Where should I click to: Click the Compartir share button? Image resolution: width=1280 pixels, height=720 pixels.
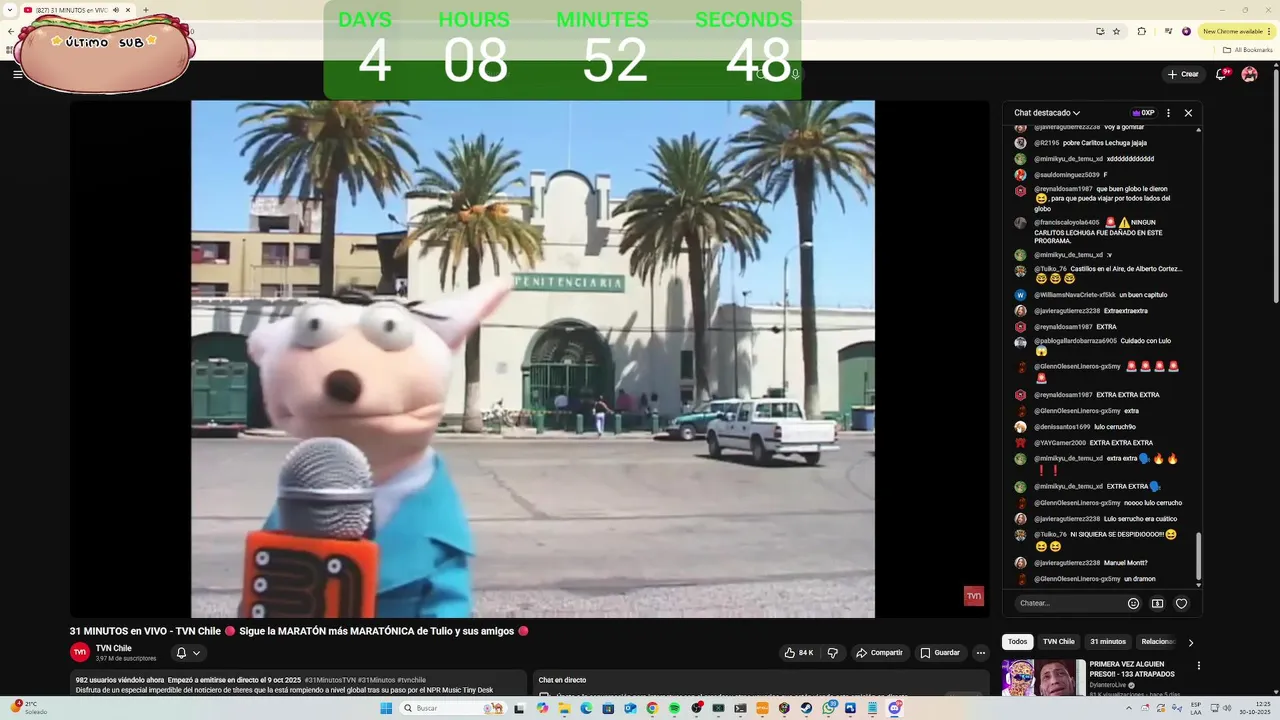(879, 653)
